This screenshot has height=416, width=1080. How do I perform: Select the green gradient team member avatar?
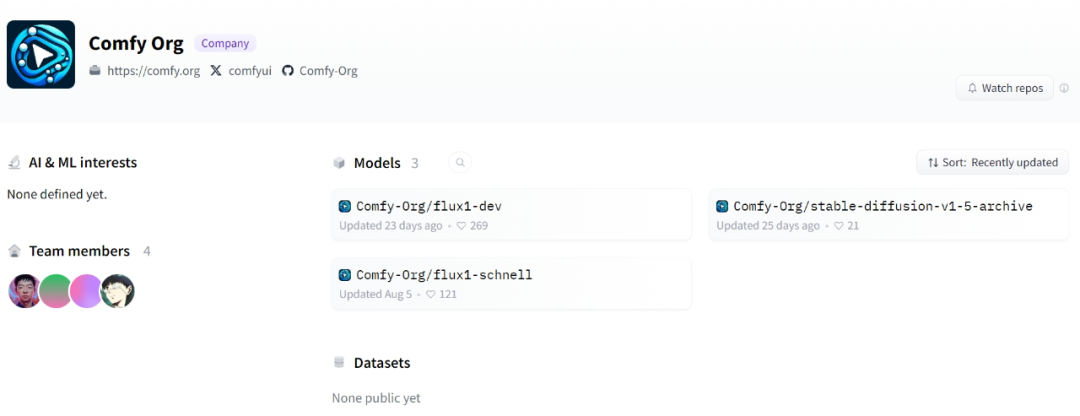[55, 291]
